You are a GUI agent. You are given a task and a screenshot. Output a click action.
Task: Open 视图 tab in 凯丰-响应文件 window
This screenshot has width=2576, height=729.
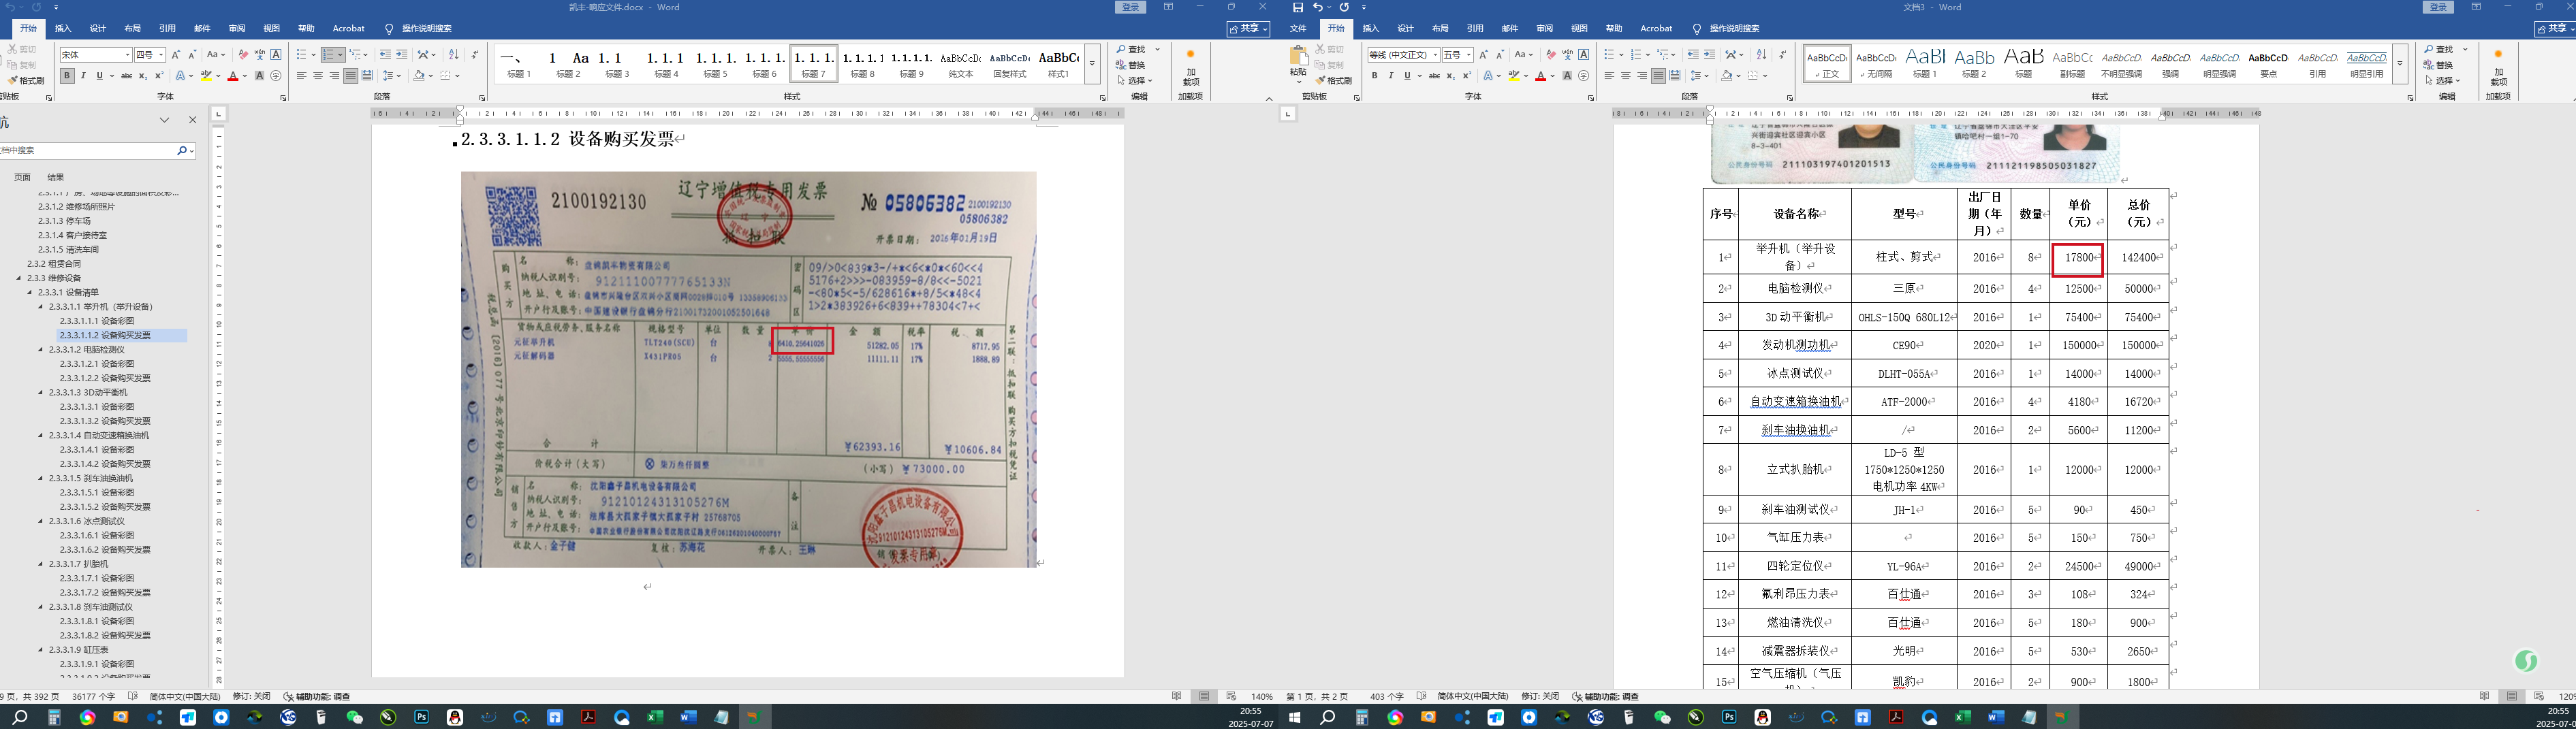tap(271, 29)
